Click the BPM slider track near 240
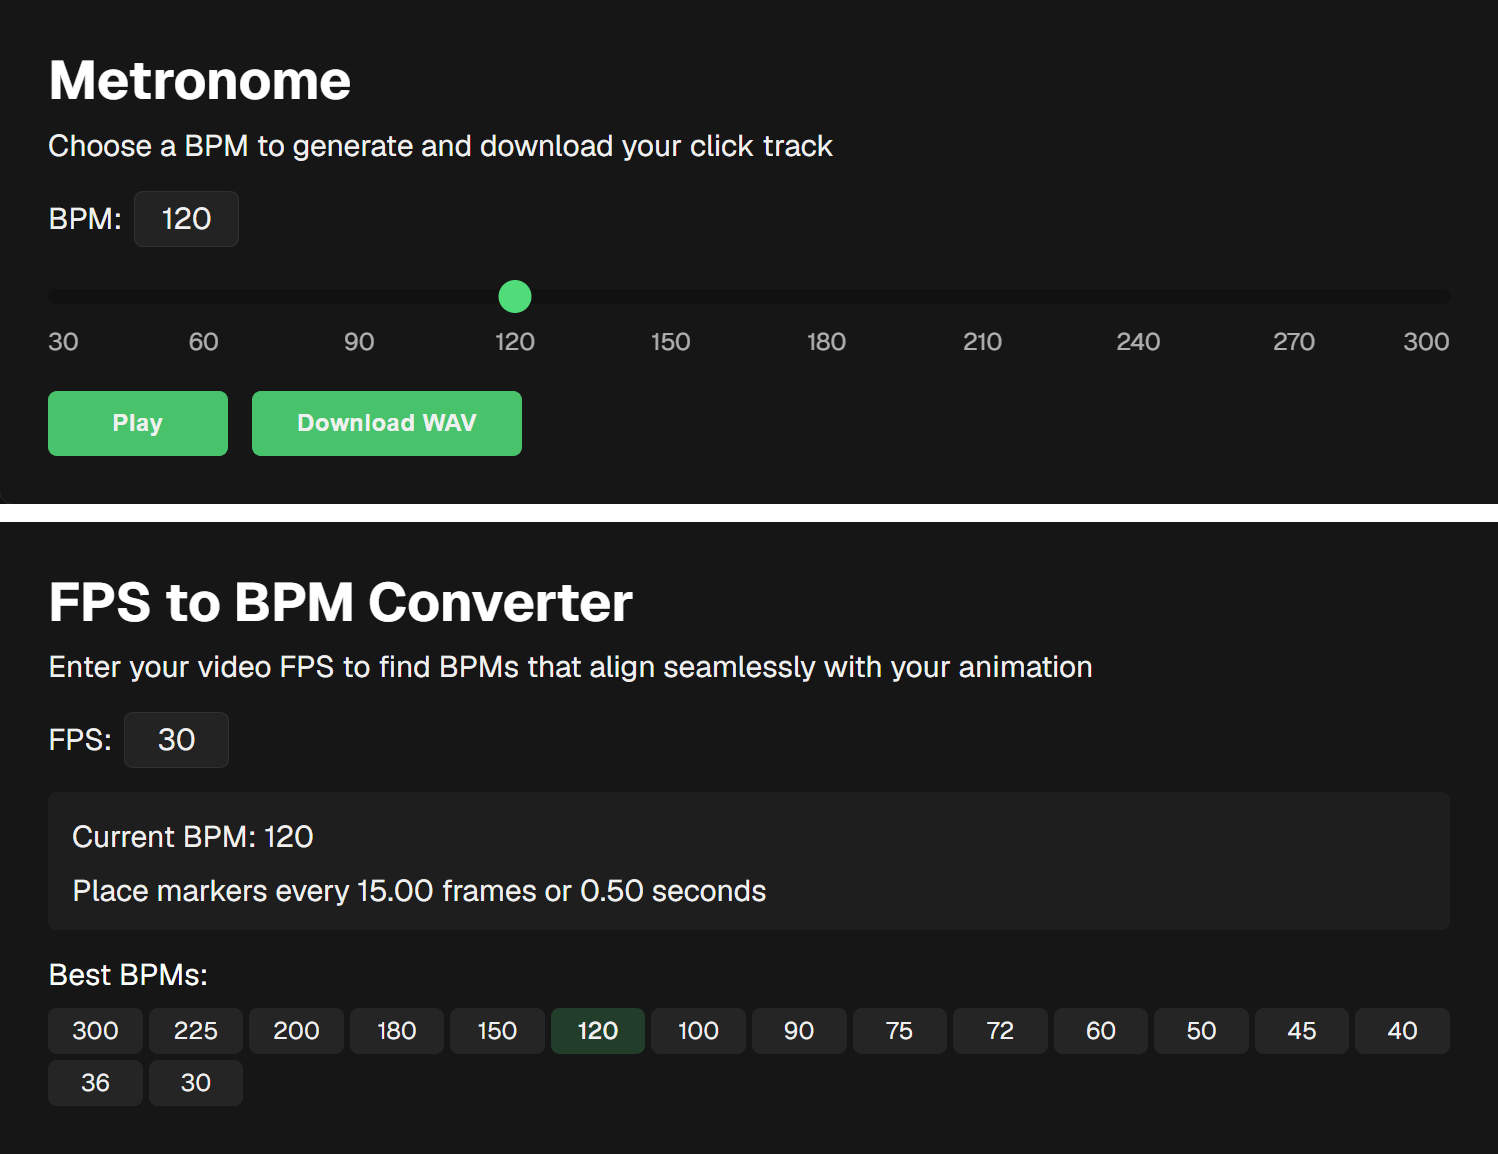The width and height of the screenshot is (1498, 1154). click(x=1138, y=297)
